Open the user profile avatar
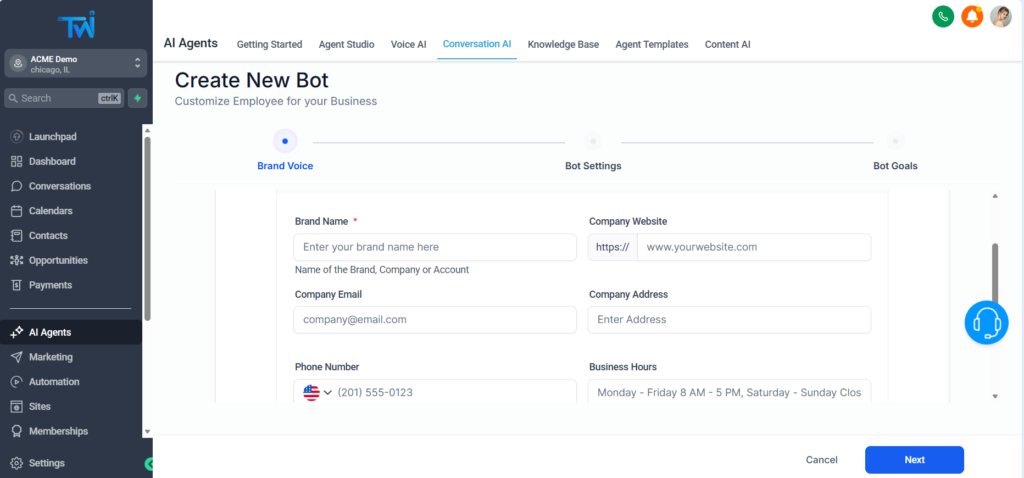Screen dimensions: 1024x478 [1000, 16]
